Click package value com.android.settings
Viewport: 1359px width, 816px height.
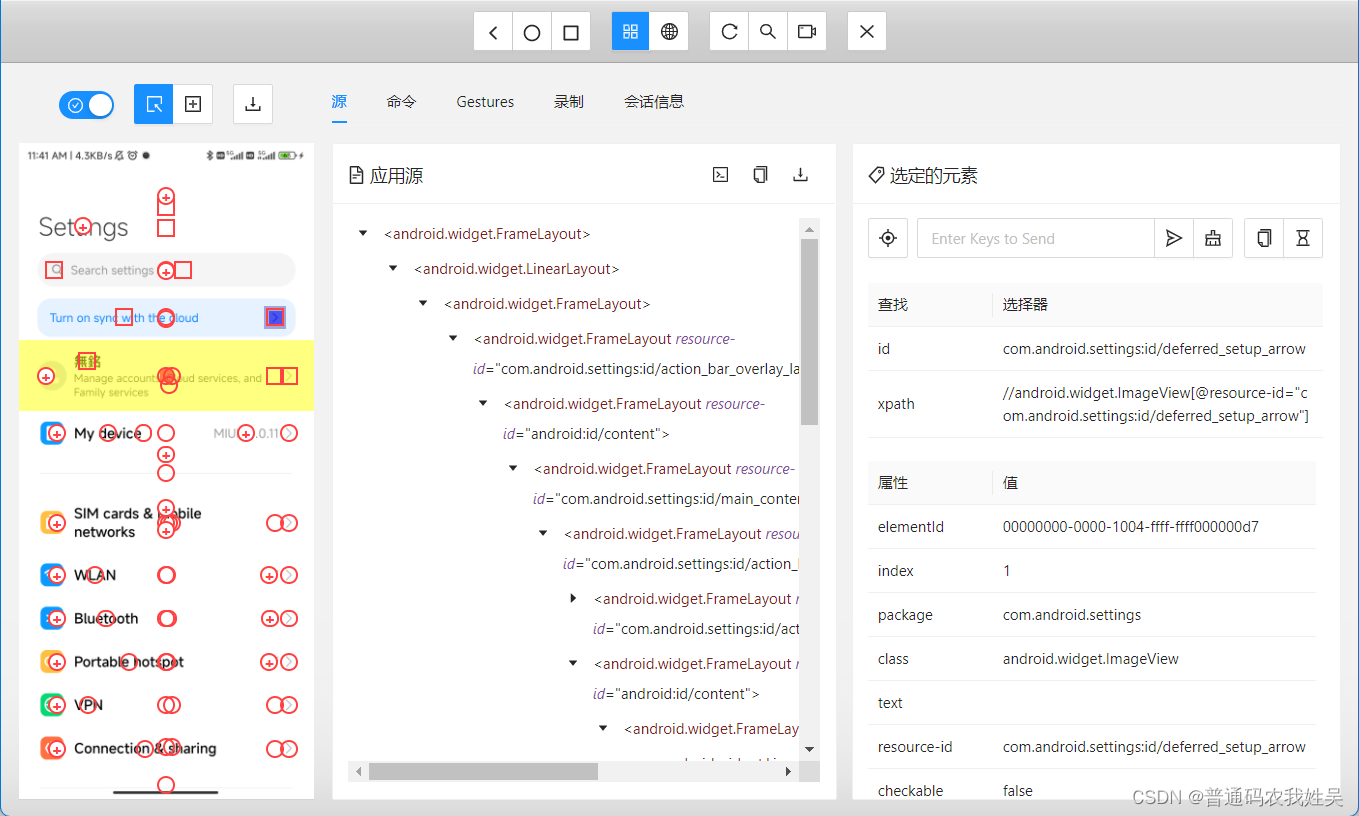(1072, 615)
